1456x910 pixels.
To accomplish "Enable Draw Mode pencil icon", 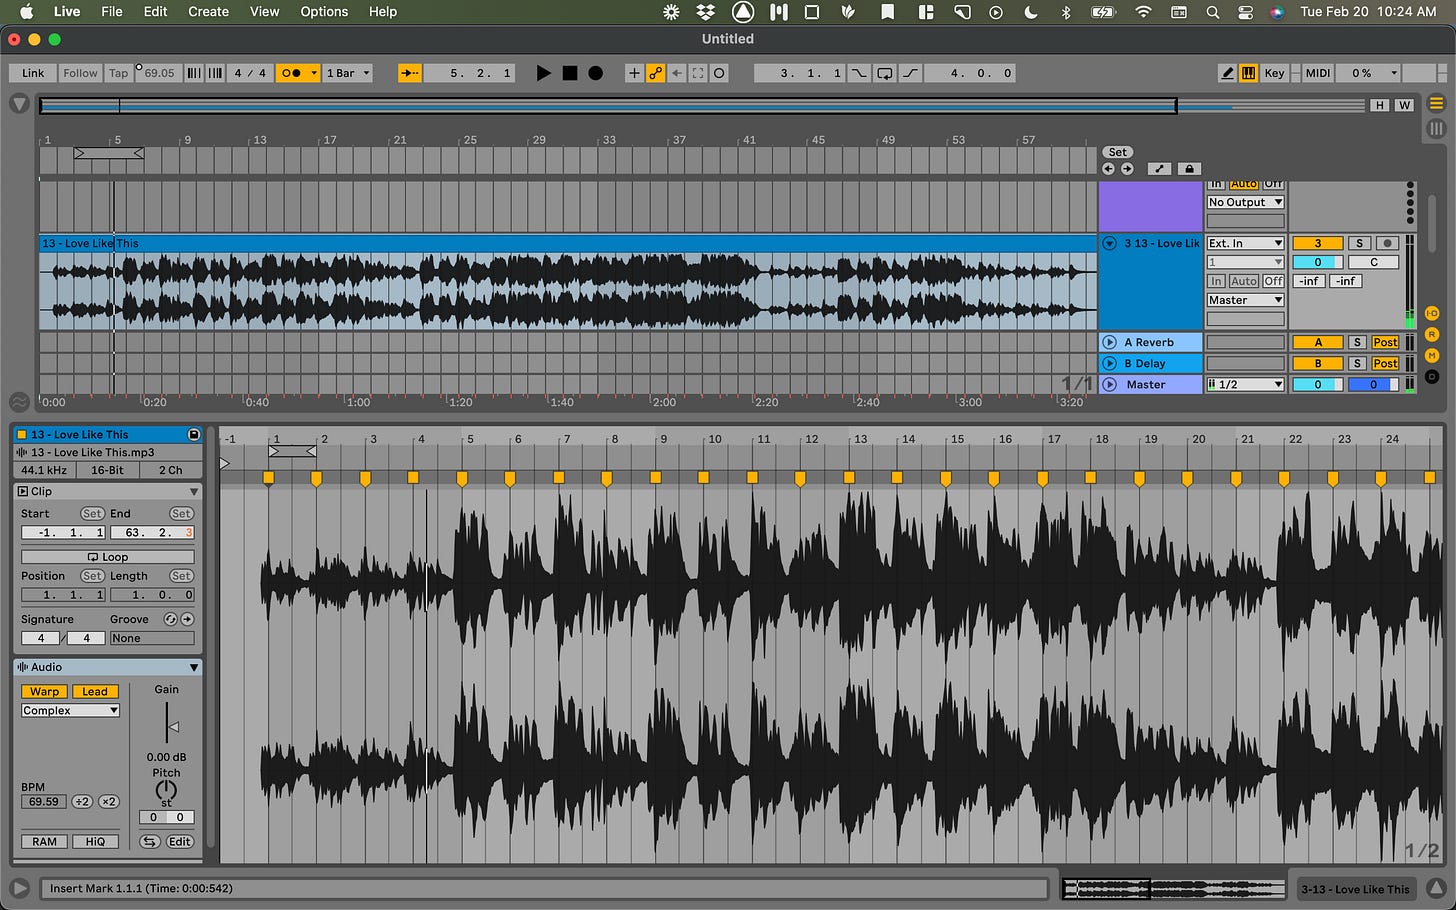I will click(x=1228, y=73).
